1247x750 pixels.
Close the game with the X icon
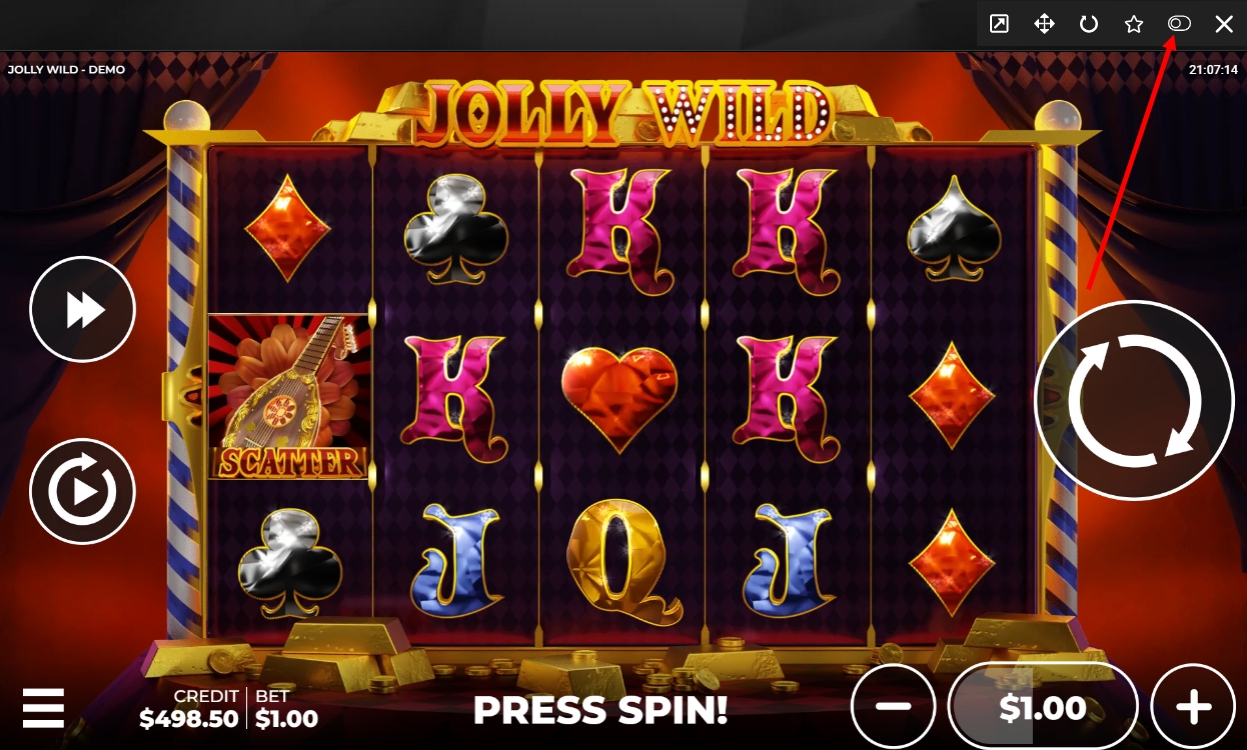pyautogui.click(x=1224, y=24)
